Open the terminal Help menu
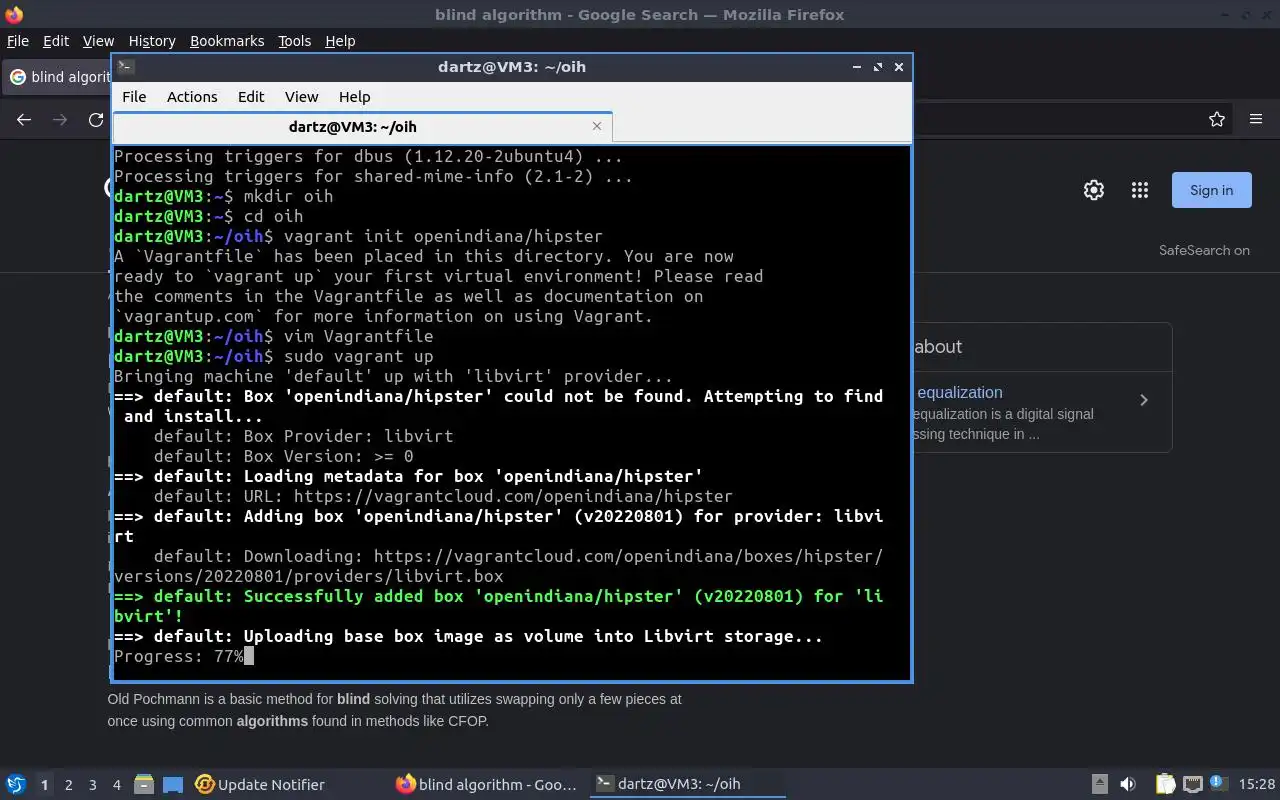Viewport: 1280px width, 800px height. (354, 97)
